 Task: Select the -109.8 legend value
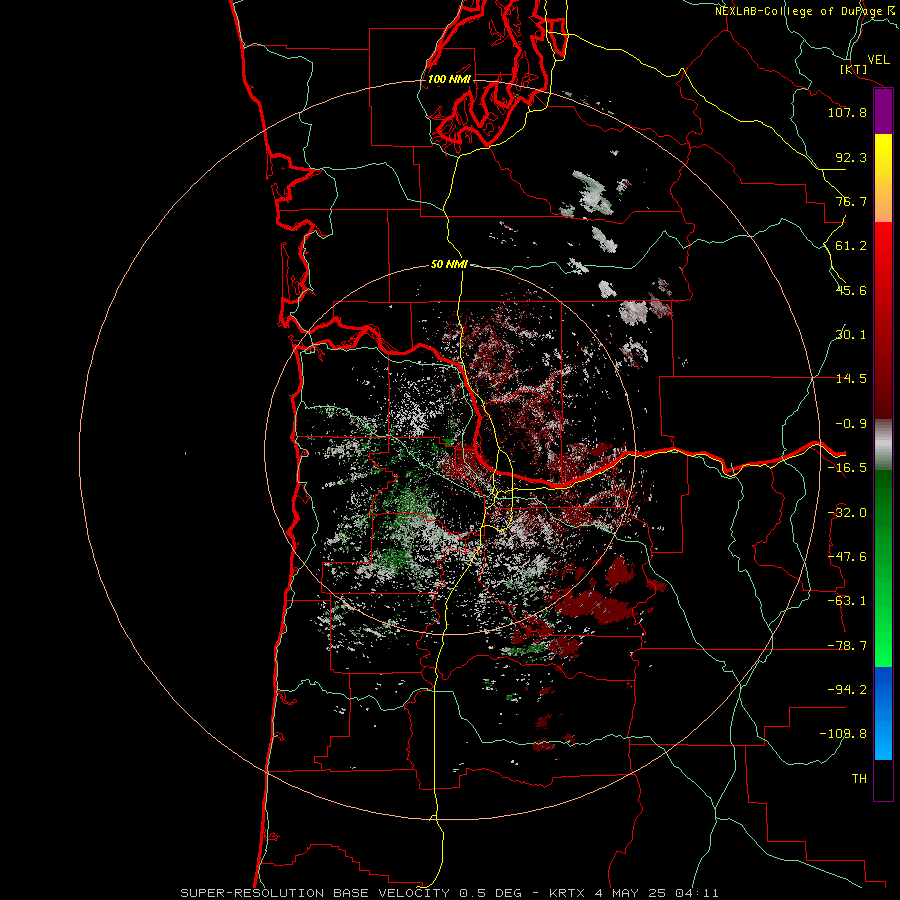click(843, 734)
